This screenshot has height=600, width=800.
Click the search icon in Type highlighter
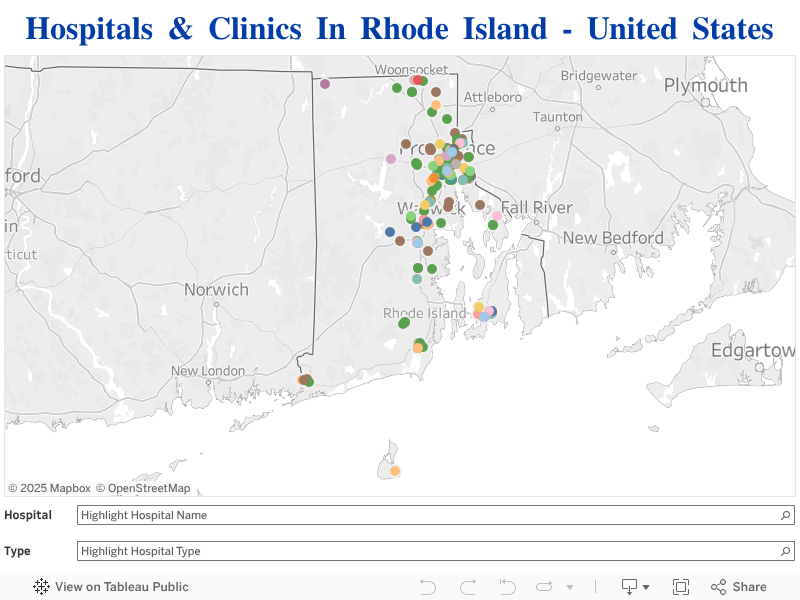click(785, 551)
